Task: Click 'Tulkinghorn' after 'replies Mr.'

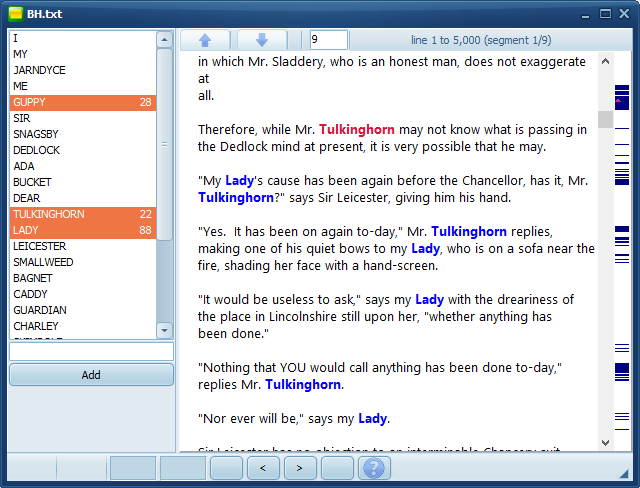Action: [303, 385]
